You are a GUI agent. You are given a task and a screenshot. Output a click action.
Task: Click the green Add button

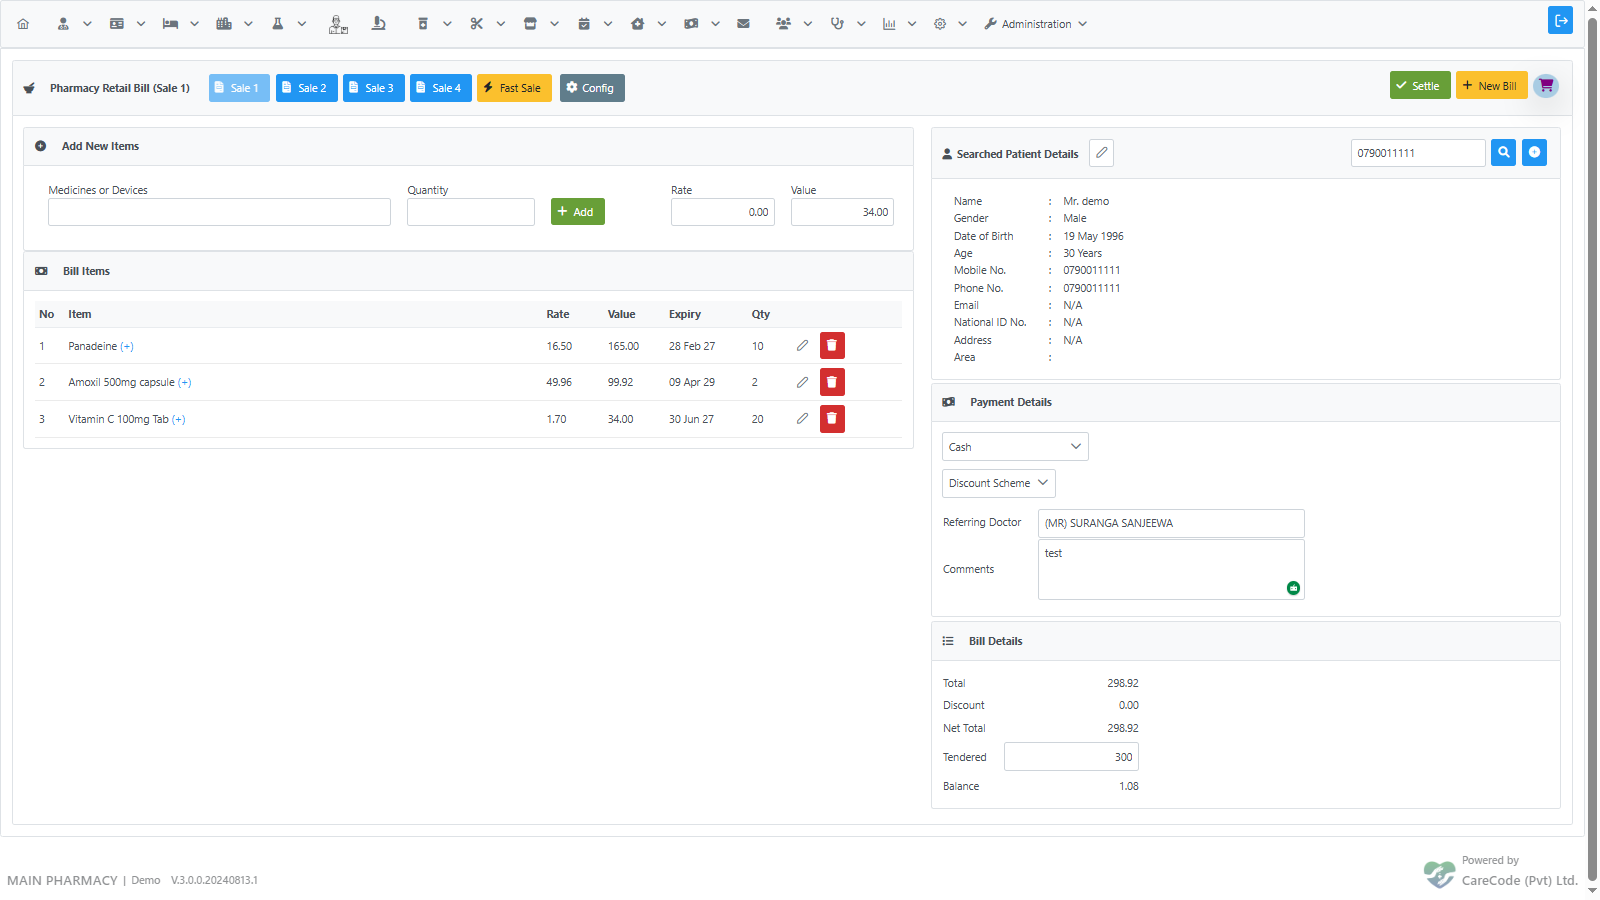click(577, 212)
